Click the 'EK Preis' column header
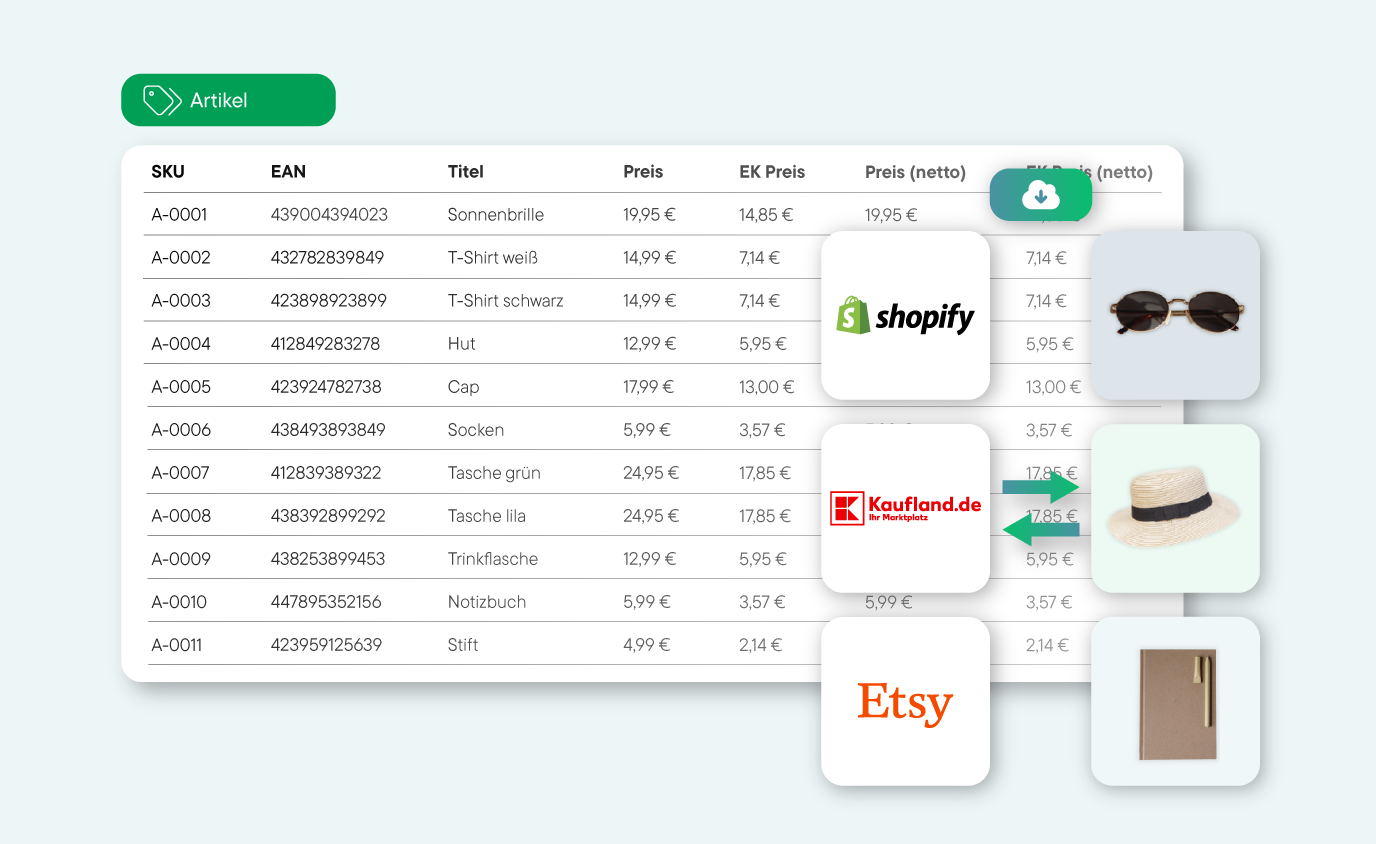Image resolution: width=1376 pixels, height=844 pixels. pos(772,172)
